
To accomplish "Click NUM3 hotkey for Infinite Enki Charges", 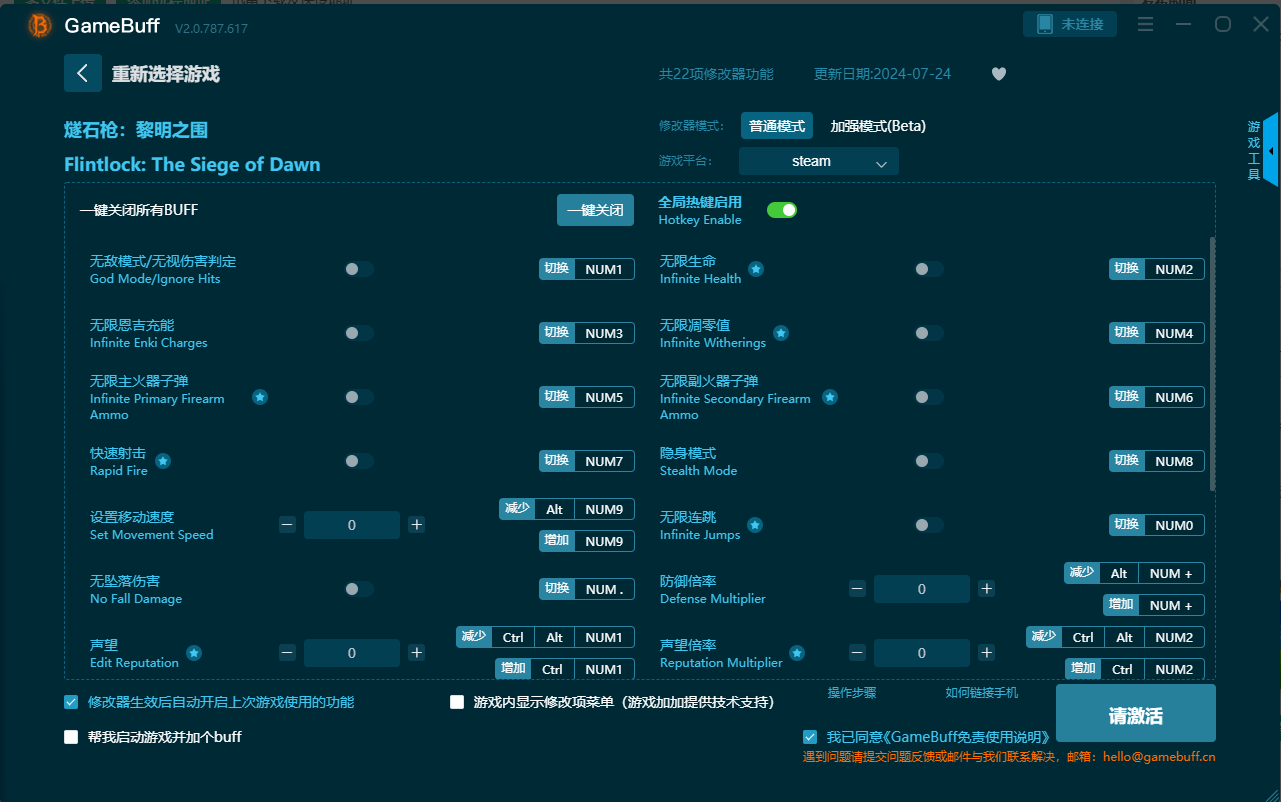I will pyautogui.click(x=604, y=333).
